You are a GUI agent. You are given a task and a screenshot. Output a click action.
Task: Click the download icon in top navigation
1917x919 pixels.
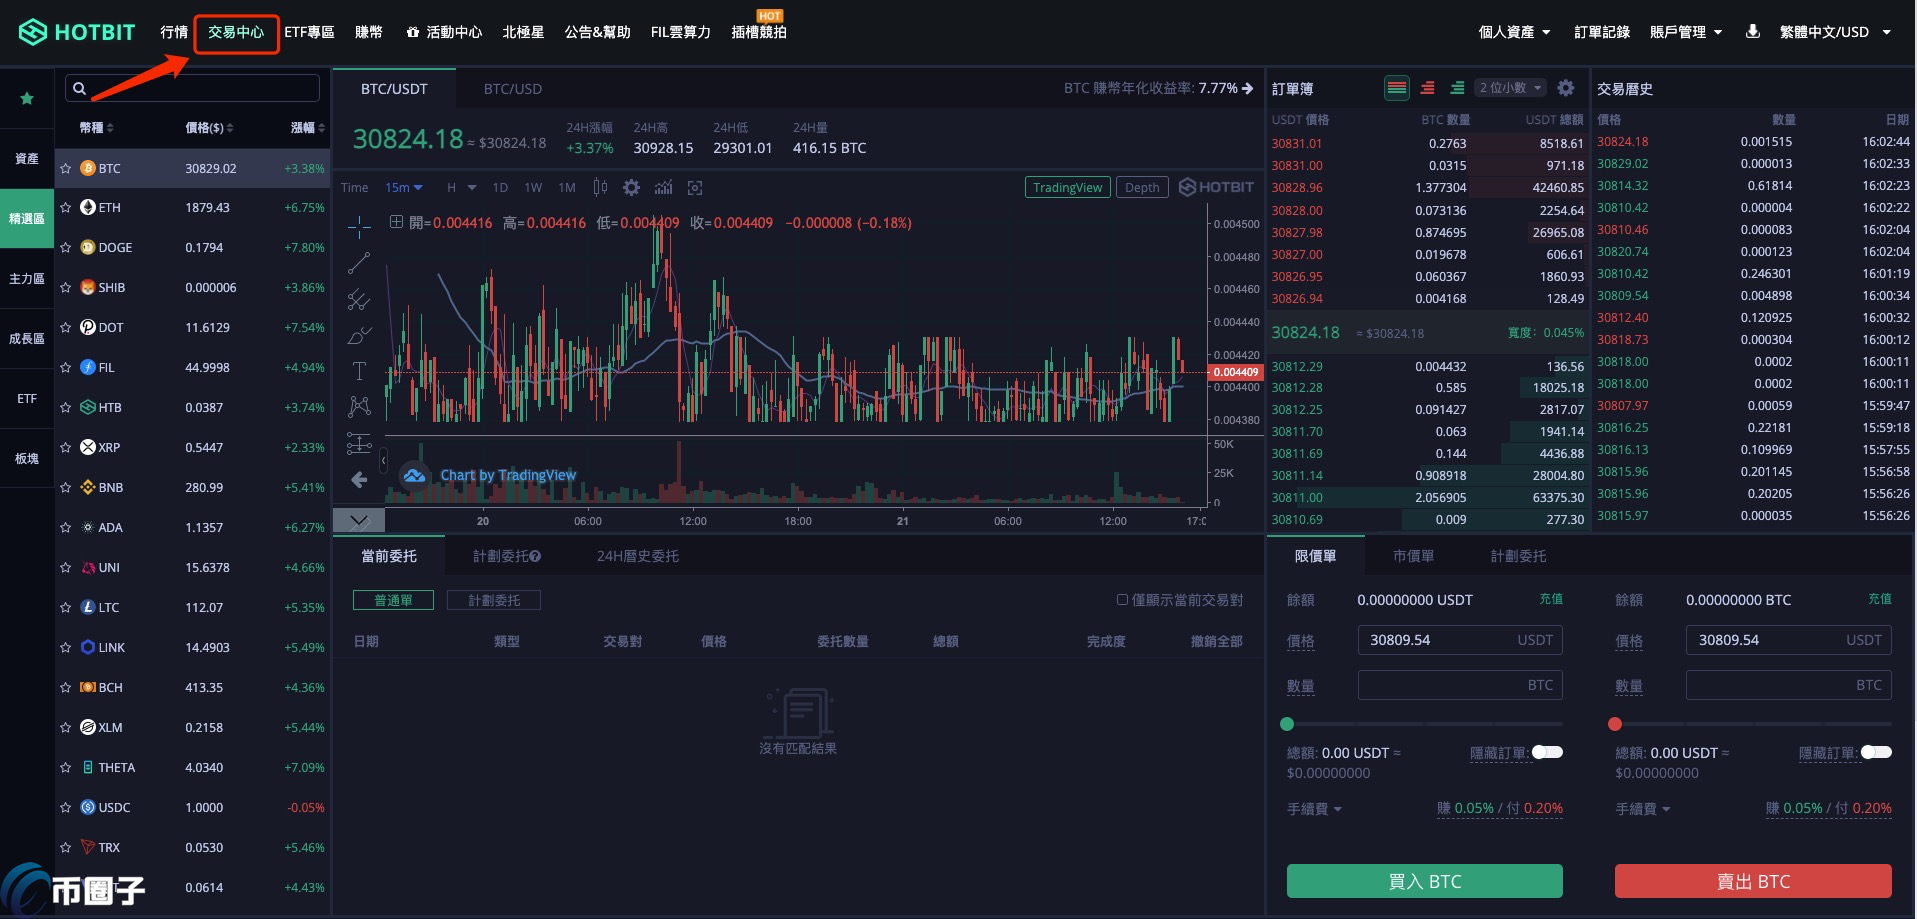click(1752, 32)
